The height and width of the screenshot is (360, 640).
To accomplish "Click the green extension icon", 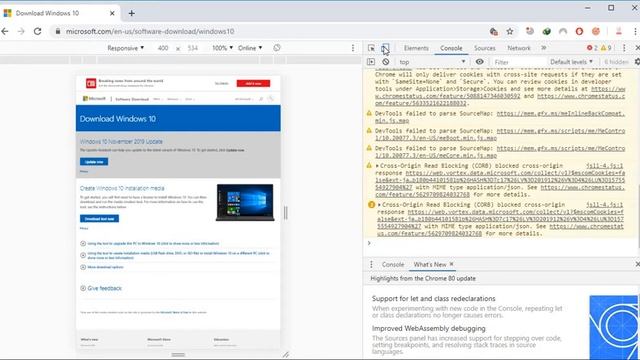I will [547, 31].
